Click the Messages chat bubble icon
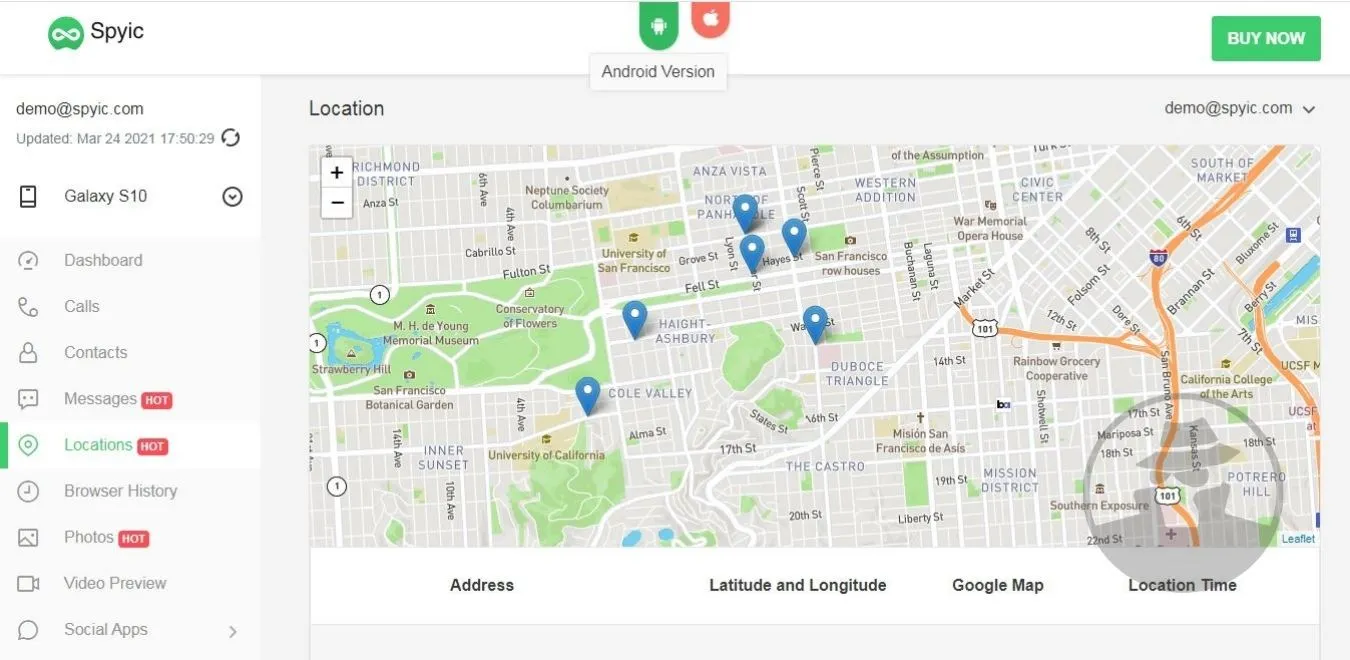The height and width of the screenshot is (660, 1350). tap(28, 399)
